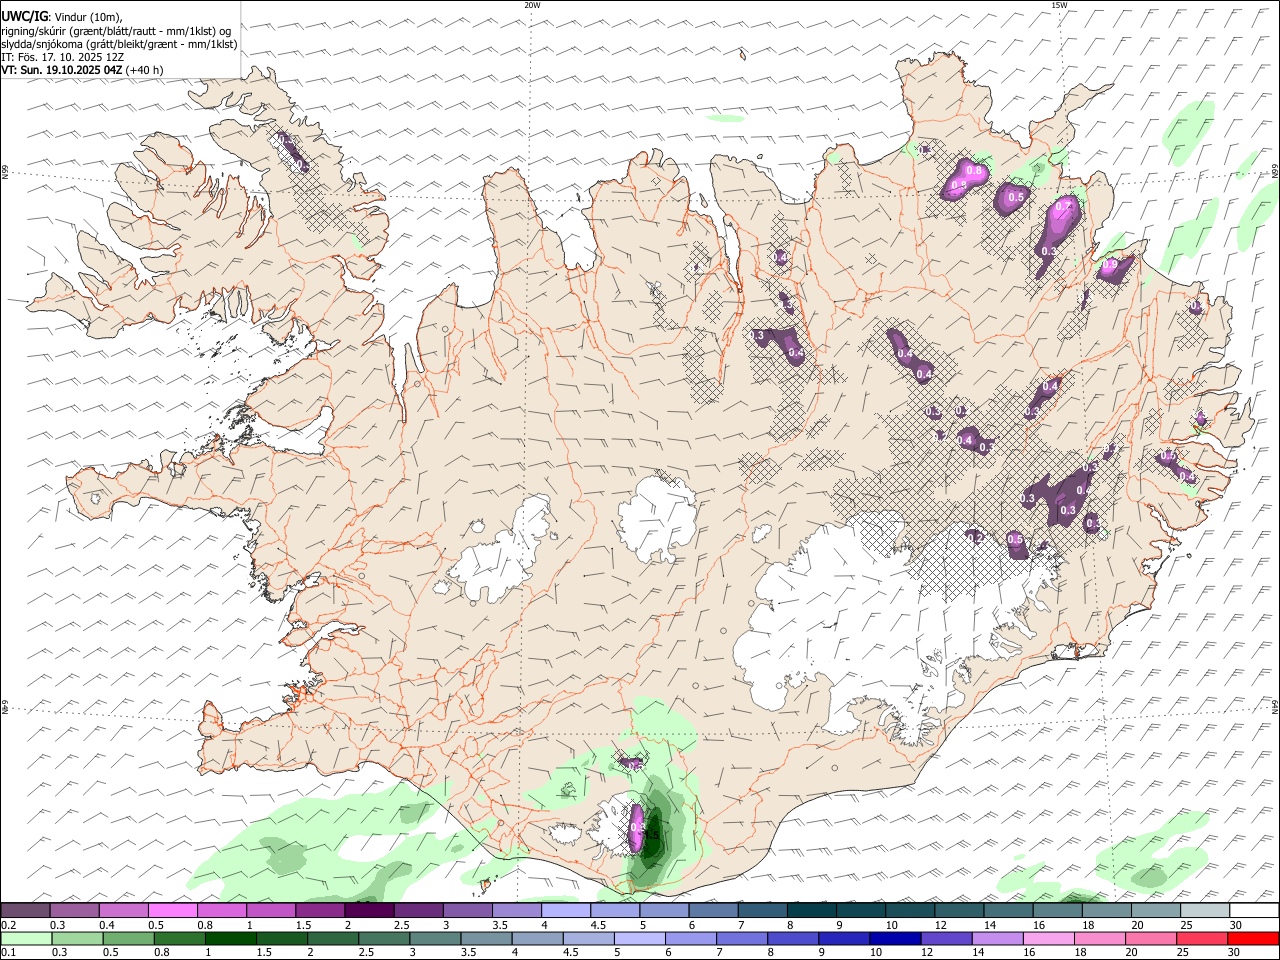Click the medium green 0.5 rain legend swatch
Image resolution: width=1280 pixels, height=960 pixels.
click(x=128, y=938)
